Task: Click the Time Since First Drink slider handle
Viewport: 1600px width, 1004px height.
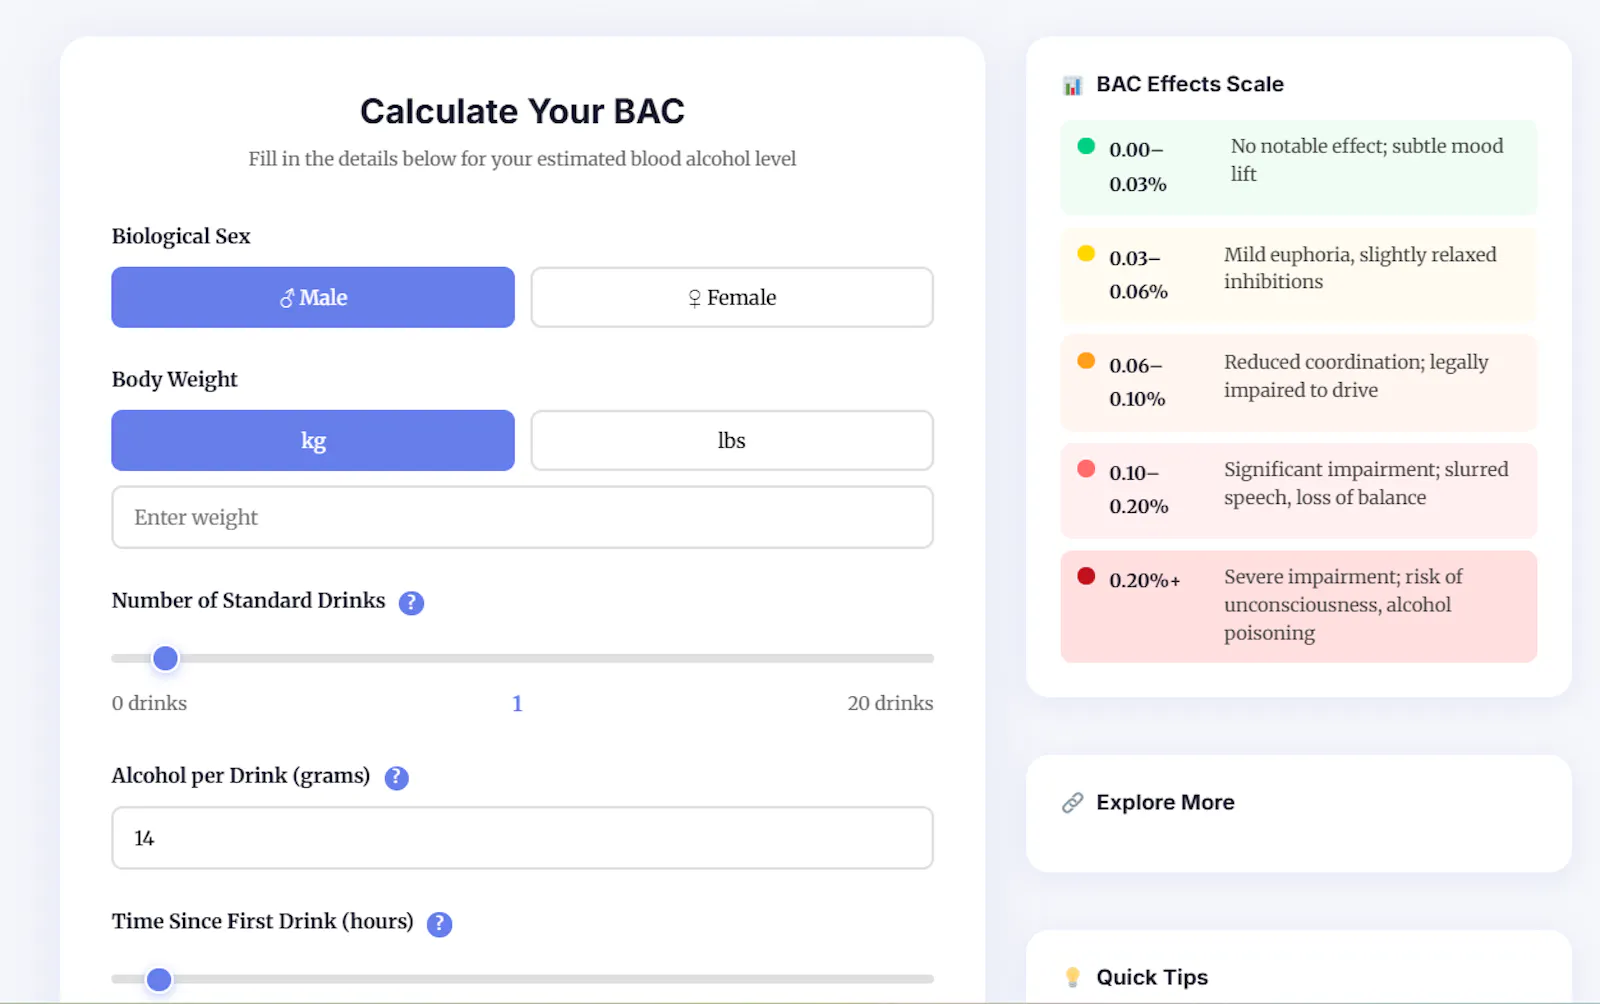Action: (159, 979)
